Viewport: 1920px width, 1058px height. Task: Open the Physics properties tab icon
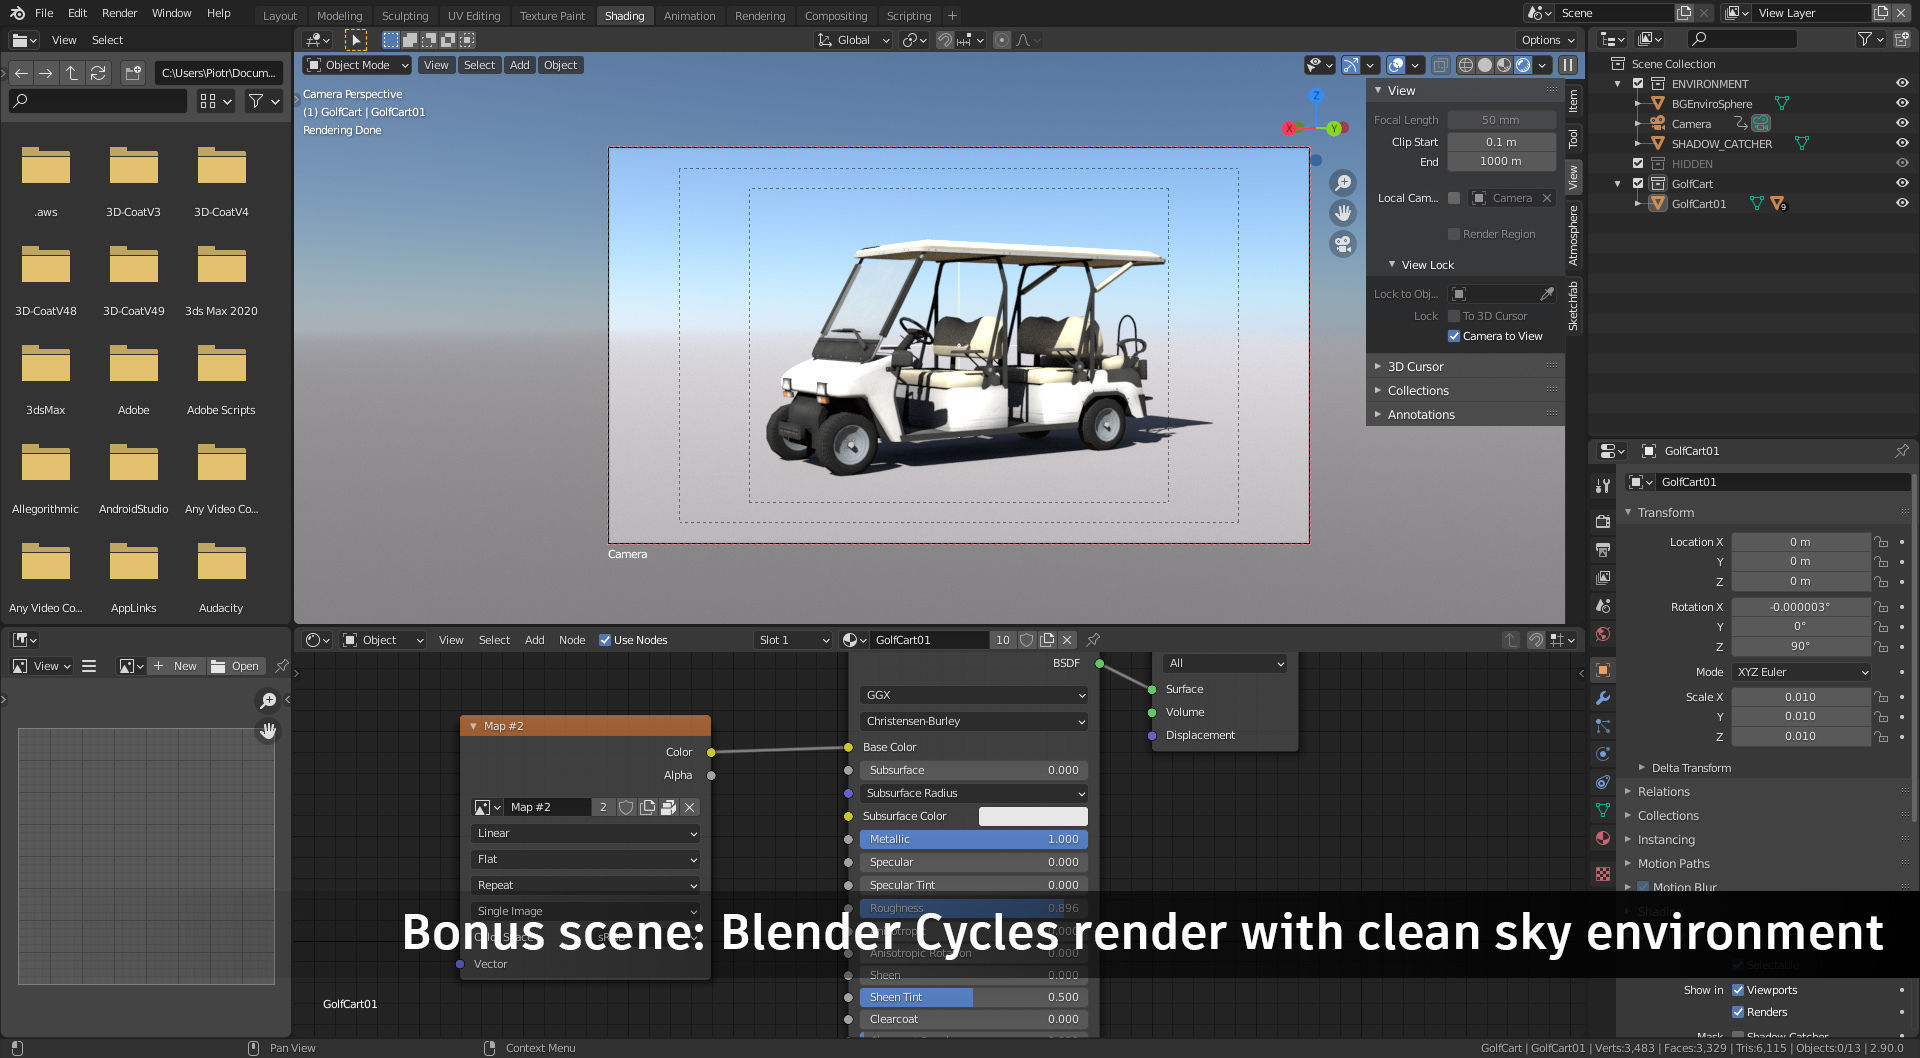click(x=1603, y=754)
